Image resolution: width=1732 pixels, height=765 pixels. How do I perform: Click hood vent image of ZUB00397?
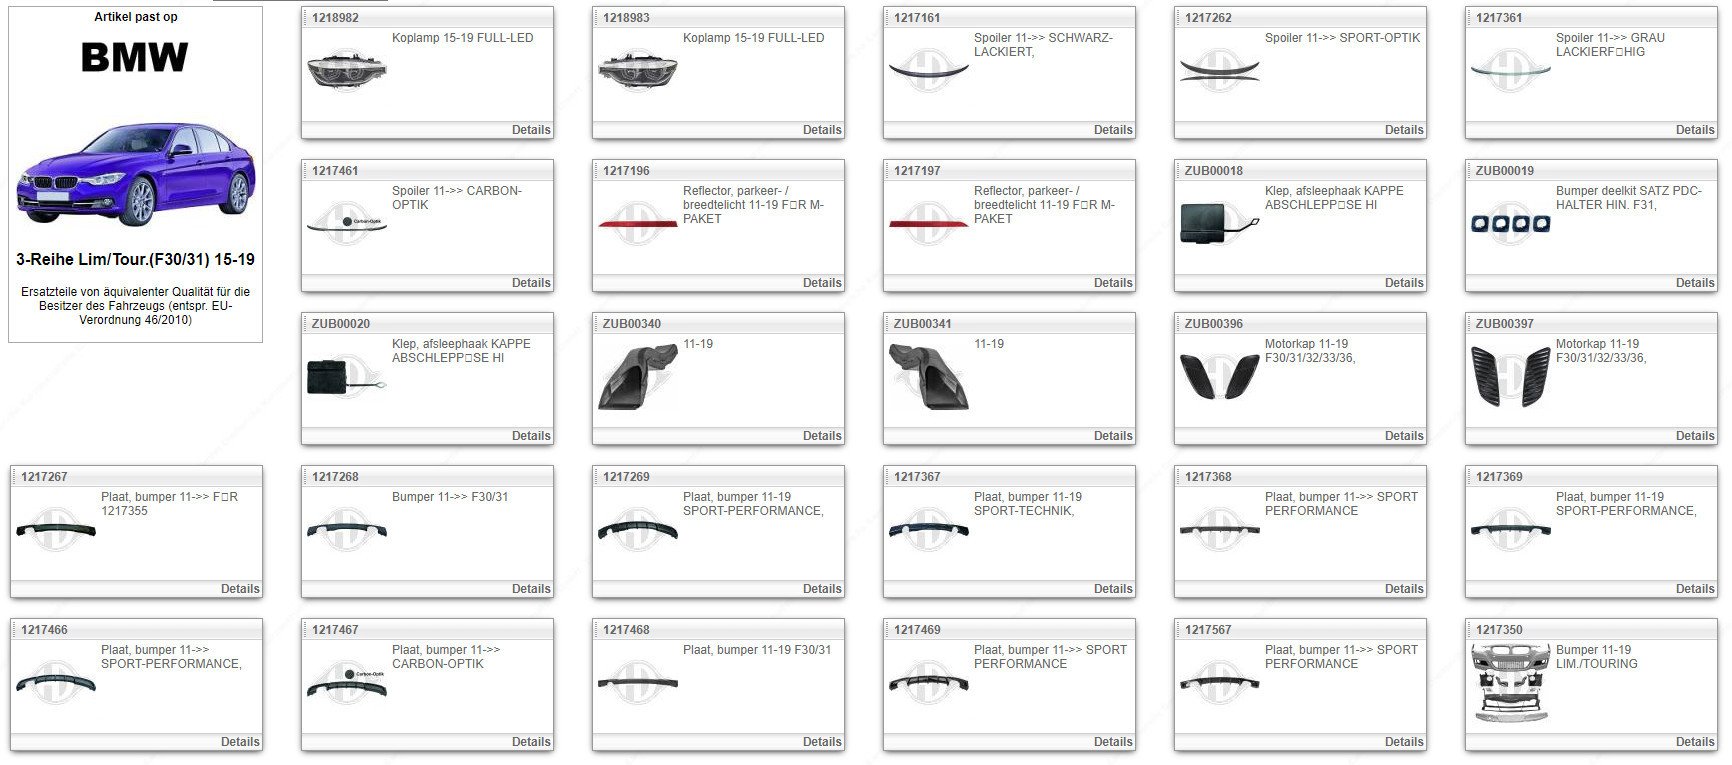tap(1510, 376)
